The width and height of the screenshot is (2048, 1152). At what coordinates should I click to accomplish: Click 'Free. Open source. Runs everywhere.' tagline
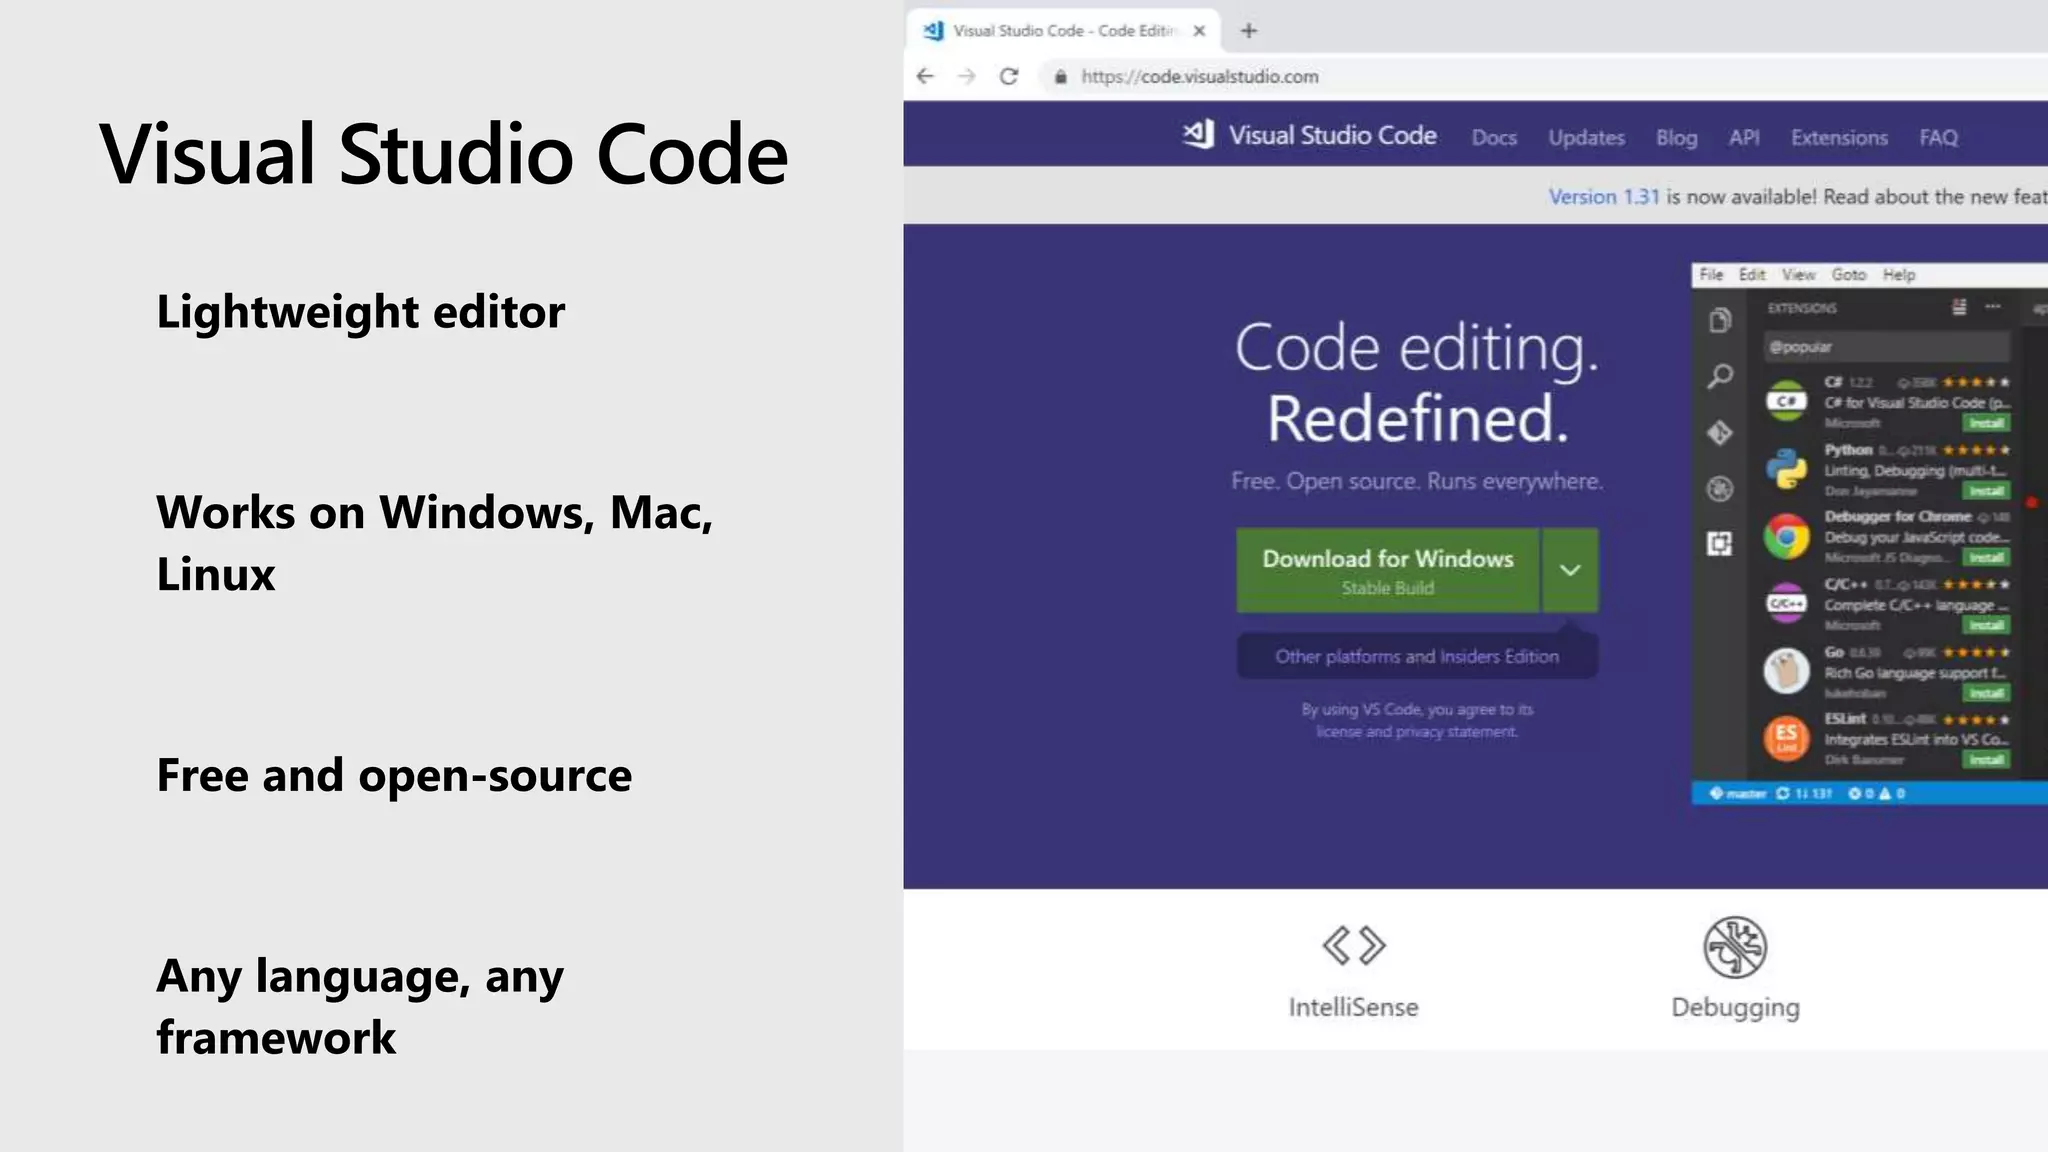coord(1417,481)
